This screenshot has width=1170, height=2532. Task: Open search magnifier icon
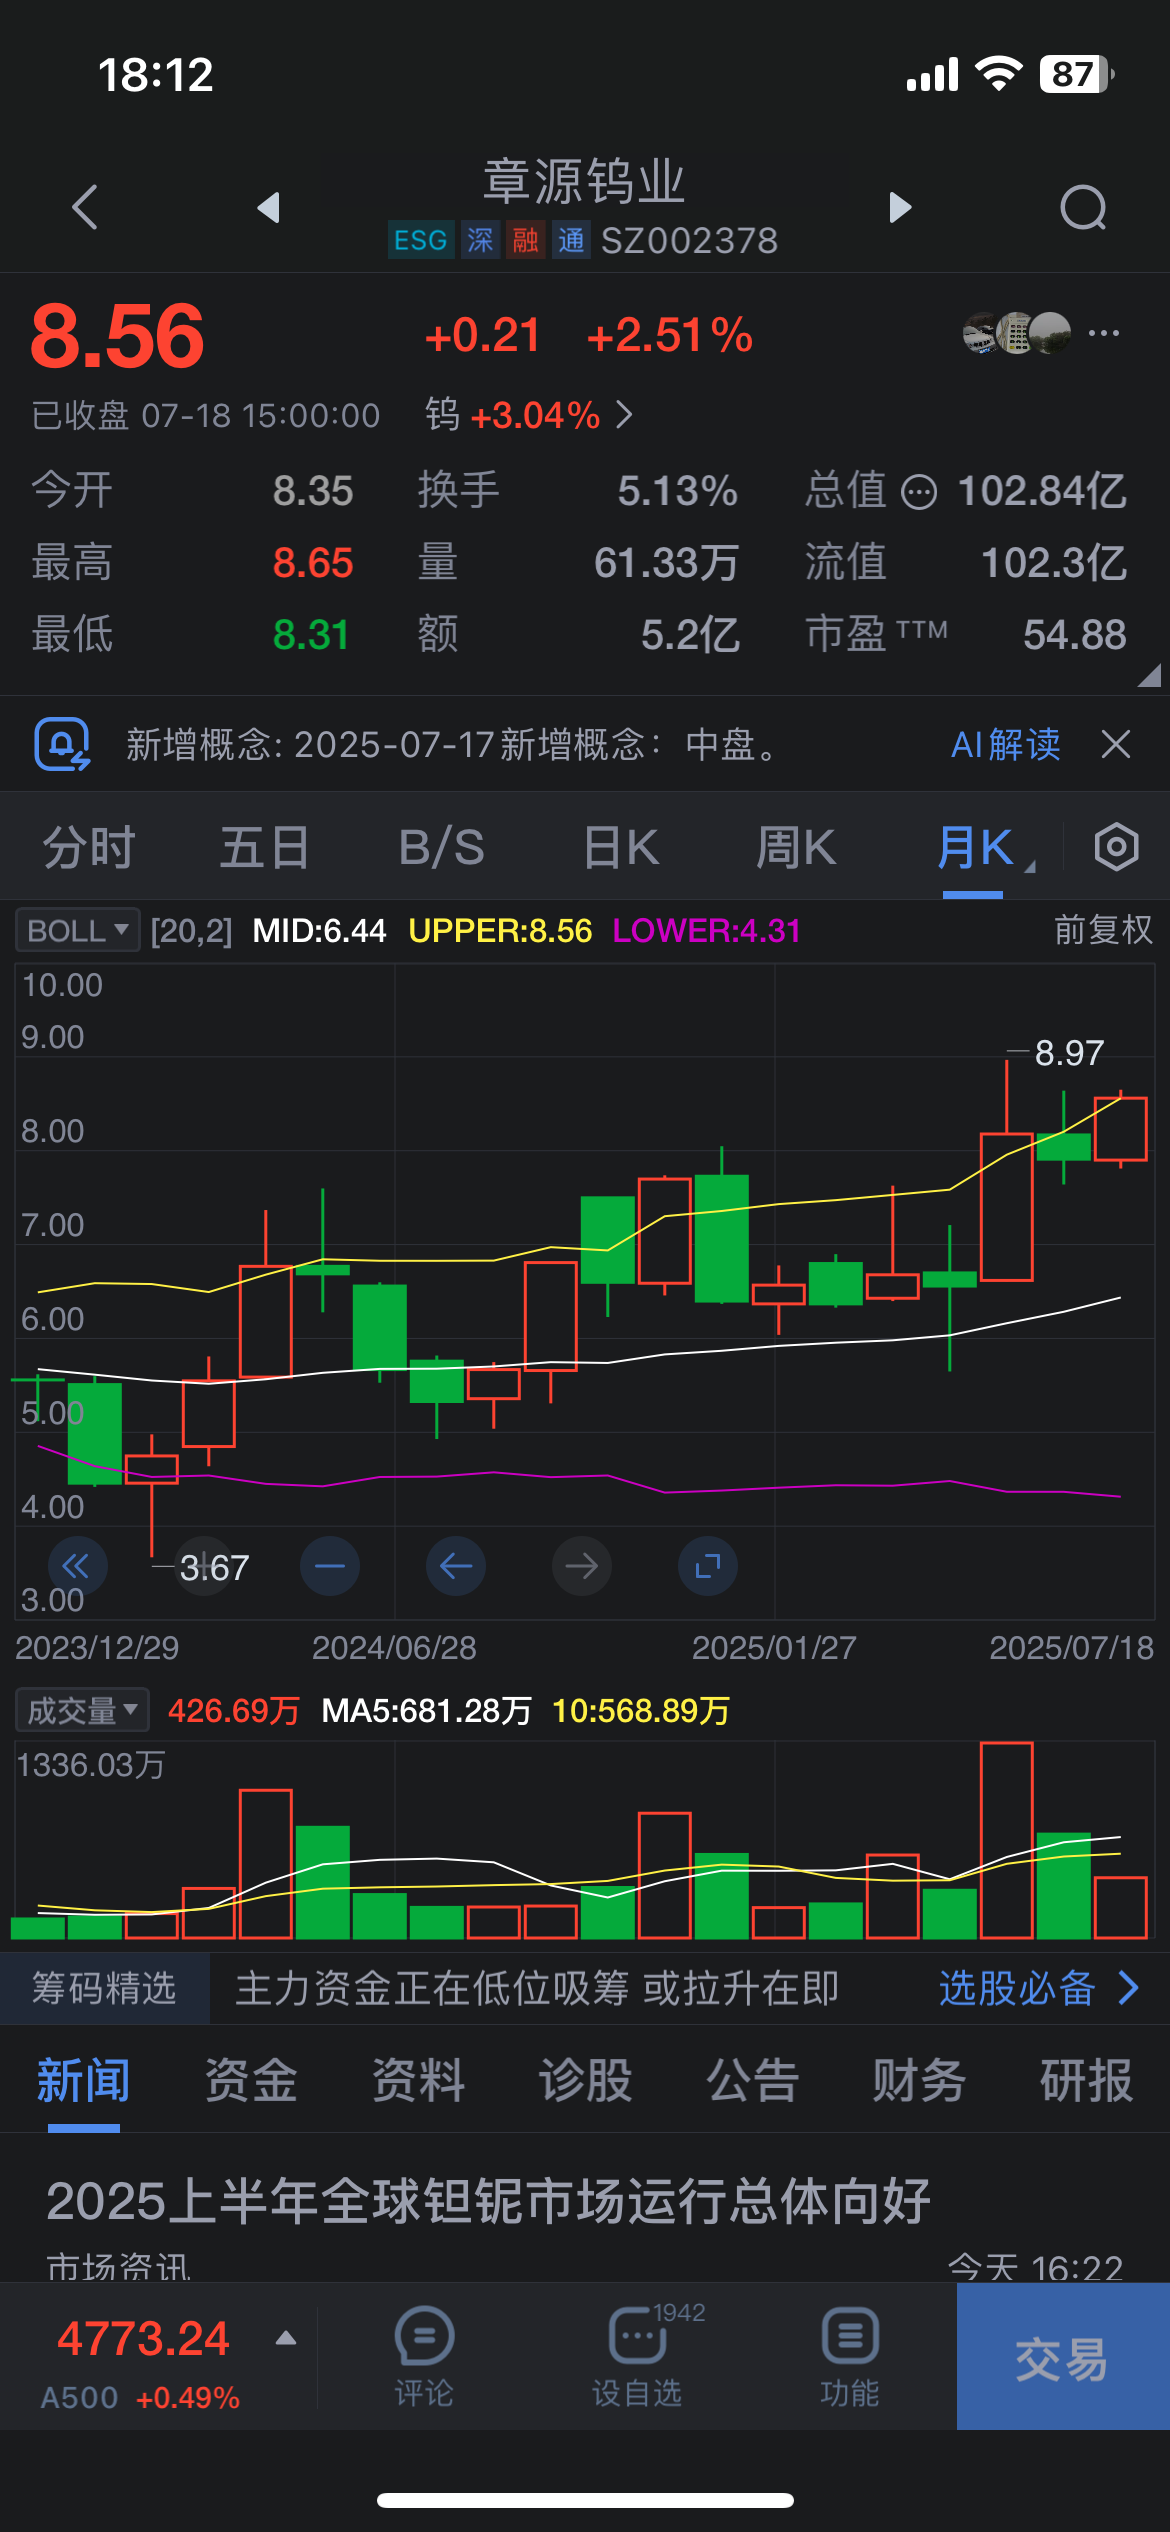pyautogui.click(x=1084, y=208)
